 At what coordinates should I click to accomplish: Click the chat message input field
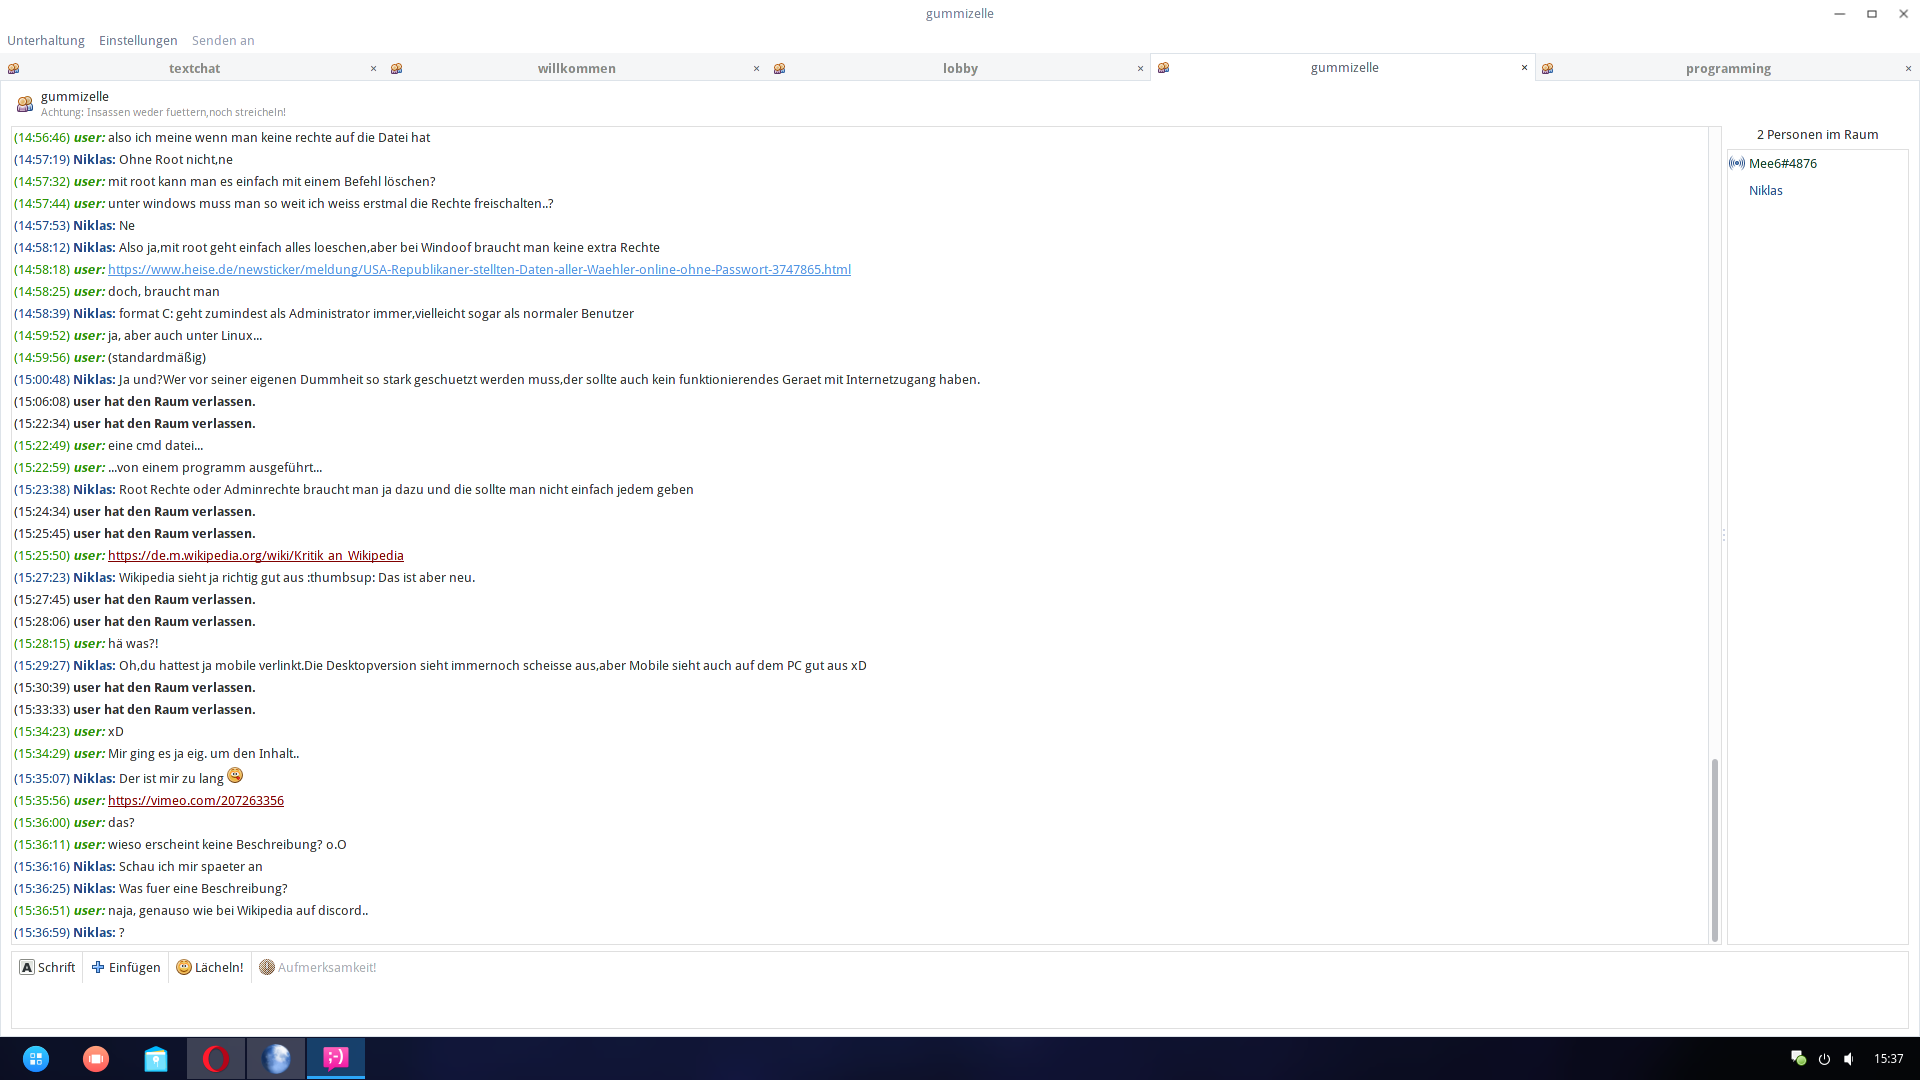click(x=960, y=1004)
